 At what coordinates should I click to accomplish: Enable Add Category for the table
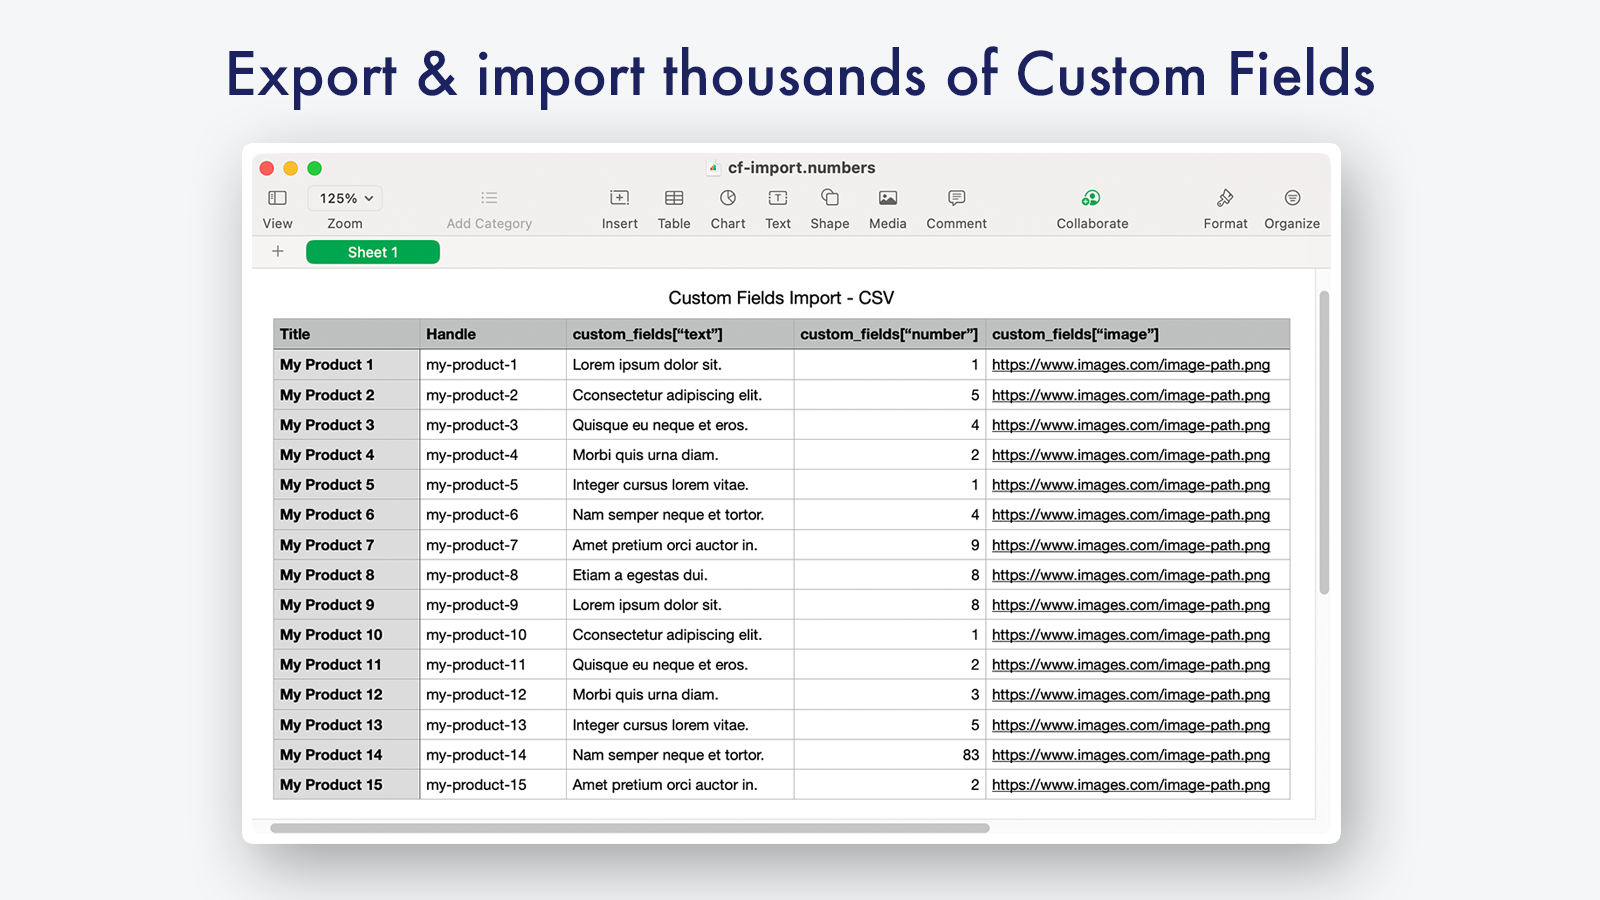[488, 207]
